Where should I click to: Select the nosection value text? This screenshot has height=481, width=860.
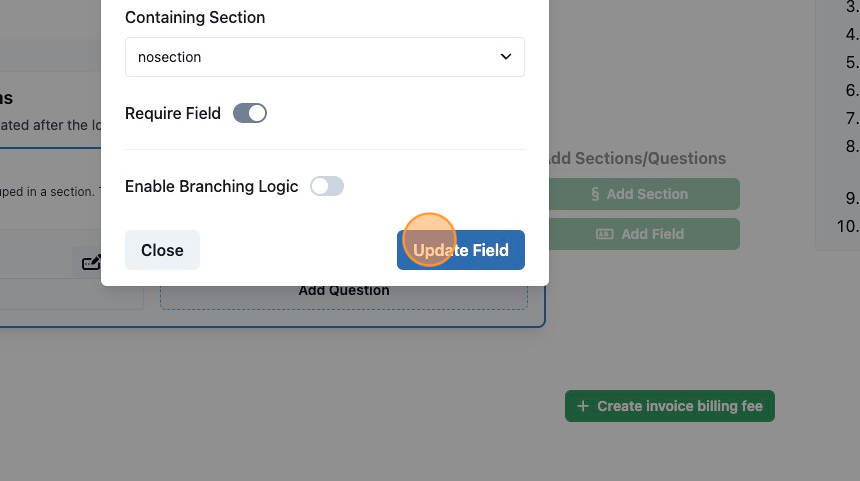pyautogui.click(x=169, y=57)
